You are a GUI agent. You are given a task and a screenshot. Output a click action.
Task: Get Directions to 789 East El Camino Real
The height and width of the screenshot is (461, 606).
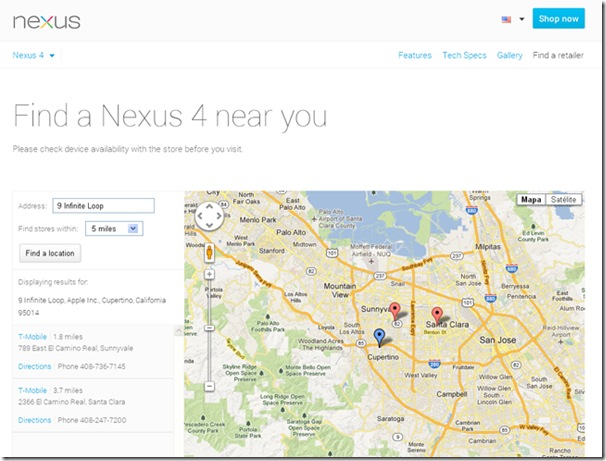click(x=34, y=366)
